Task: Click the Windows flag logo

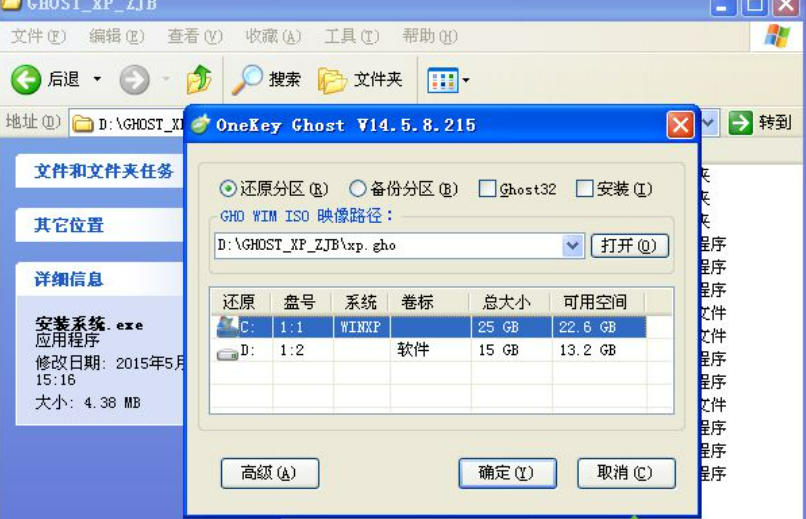Action: tap(777, 35)
